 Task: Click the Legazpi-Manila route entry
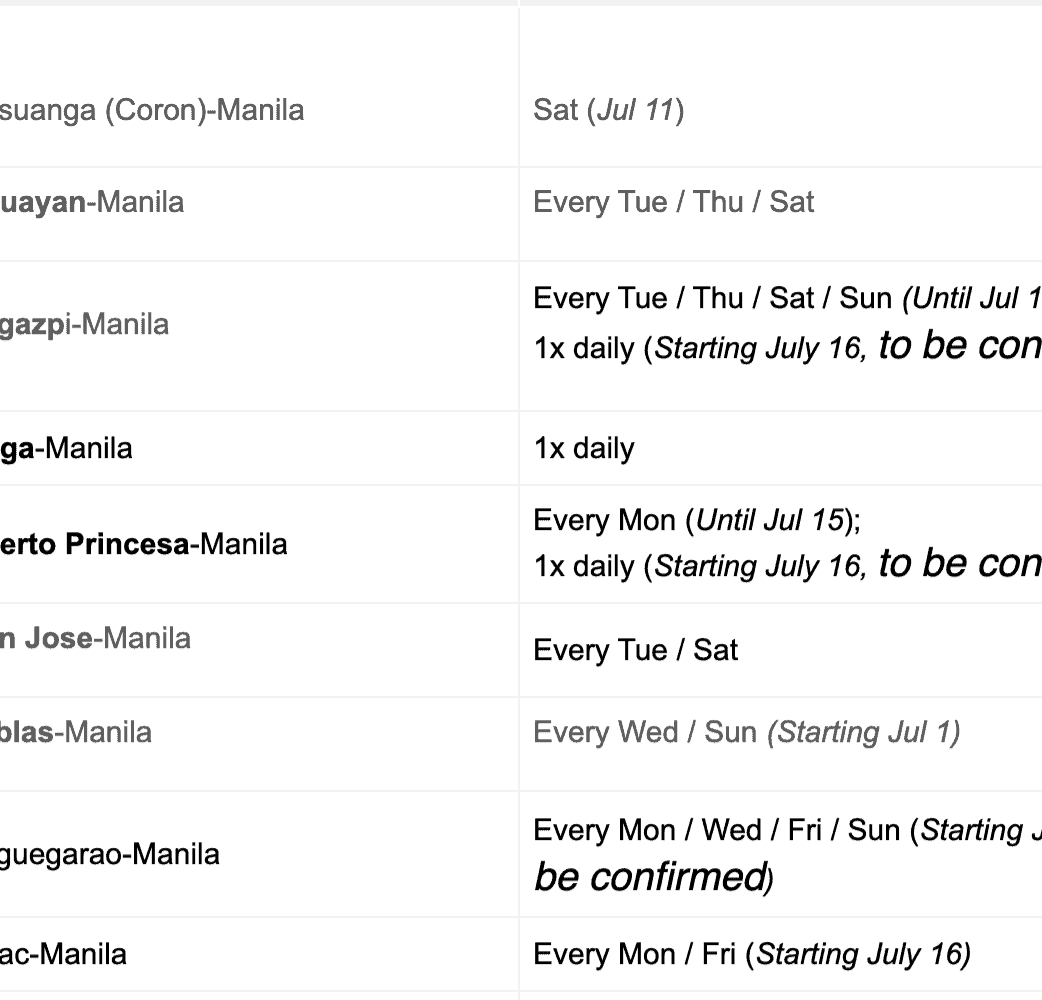[84, 324]
